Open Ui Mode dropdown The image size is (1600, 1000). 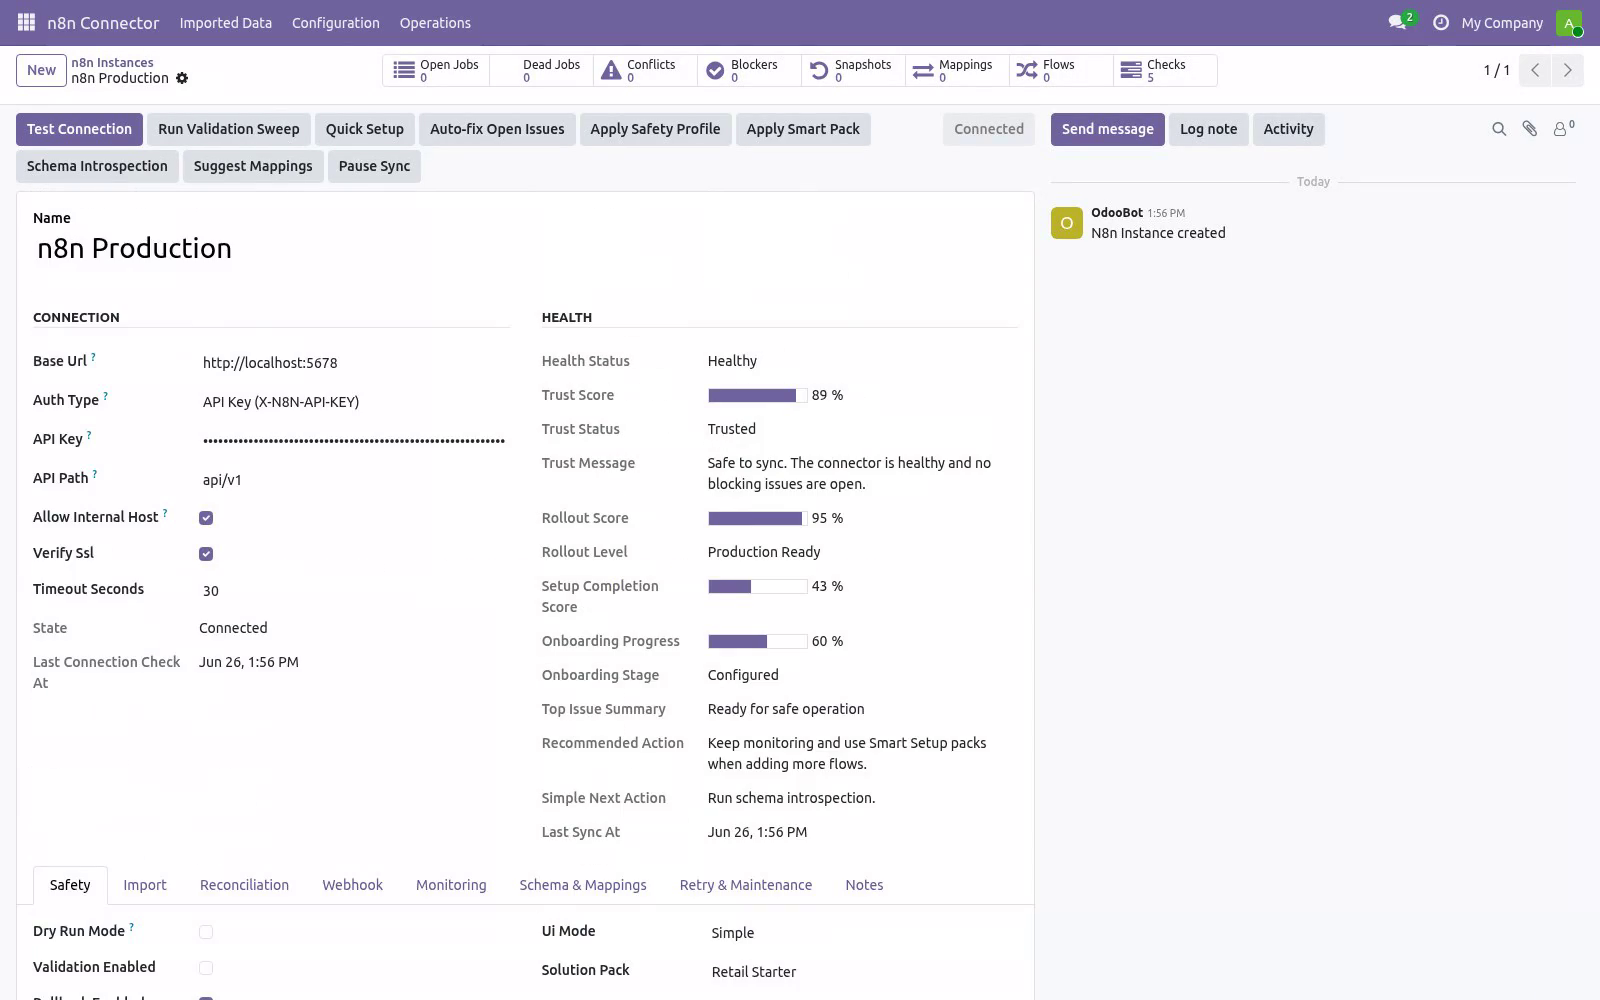863,933
